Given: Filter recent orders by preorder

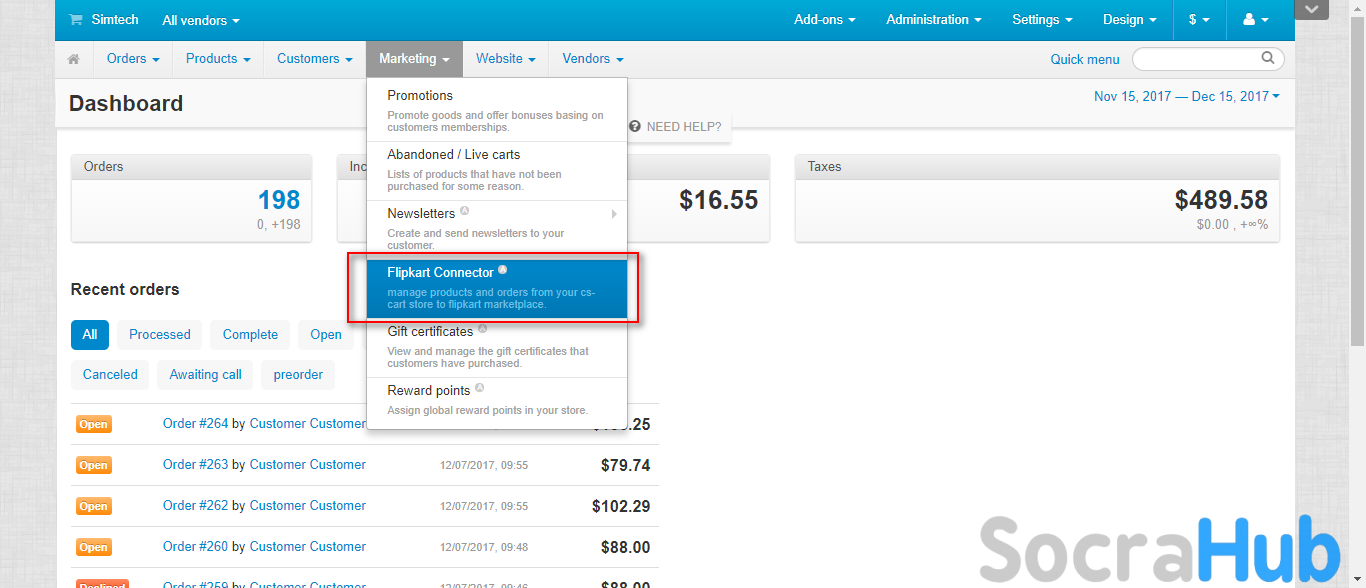Looking at the screenshot, I should (x=298, y=374).
